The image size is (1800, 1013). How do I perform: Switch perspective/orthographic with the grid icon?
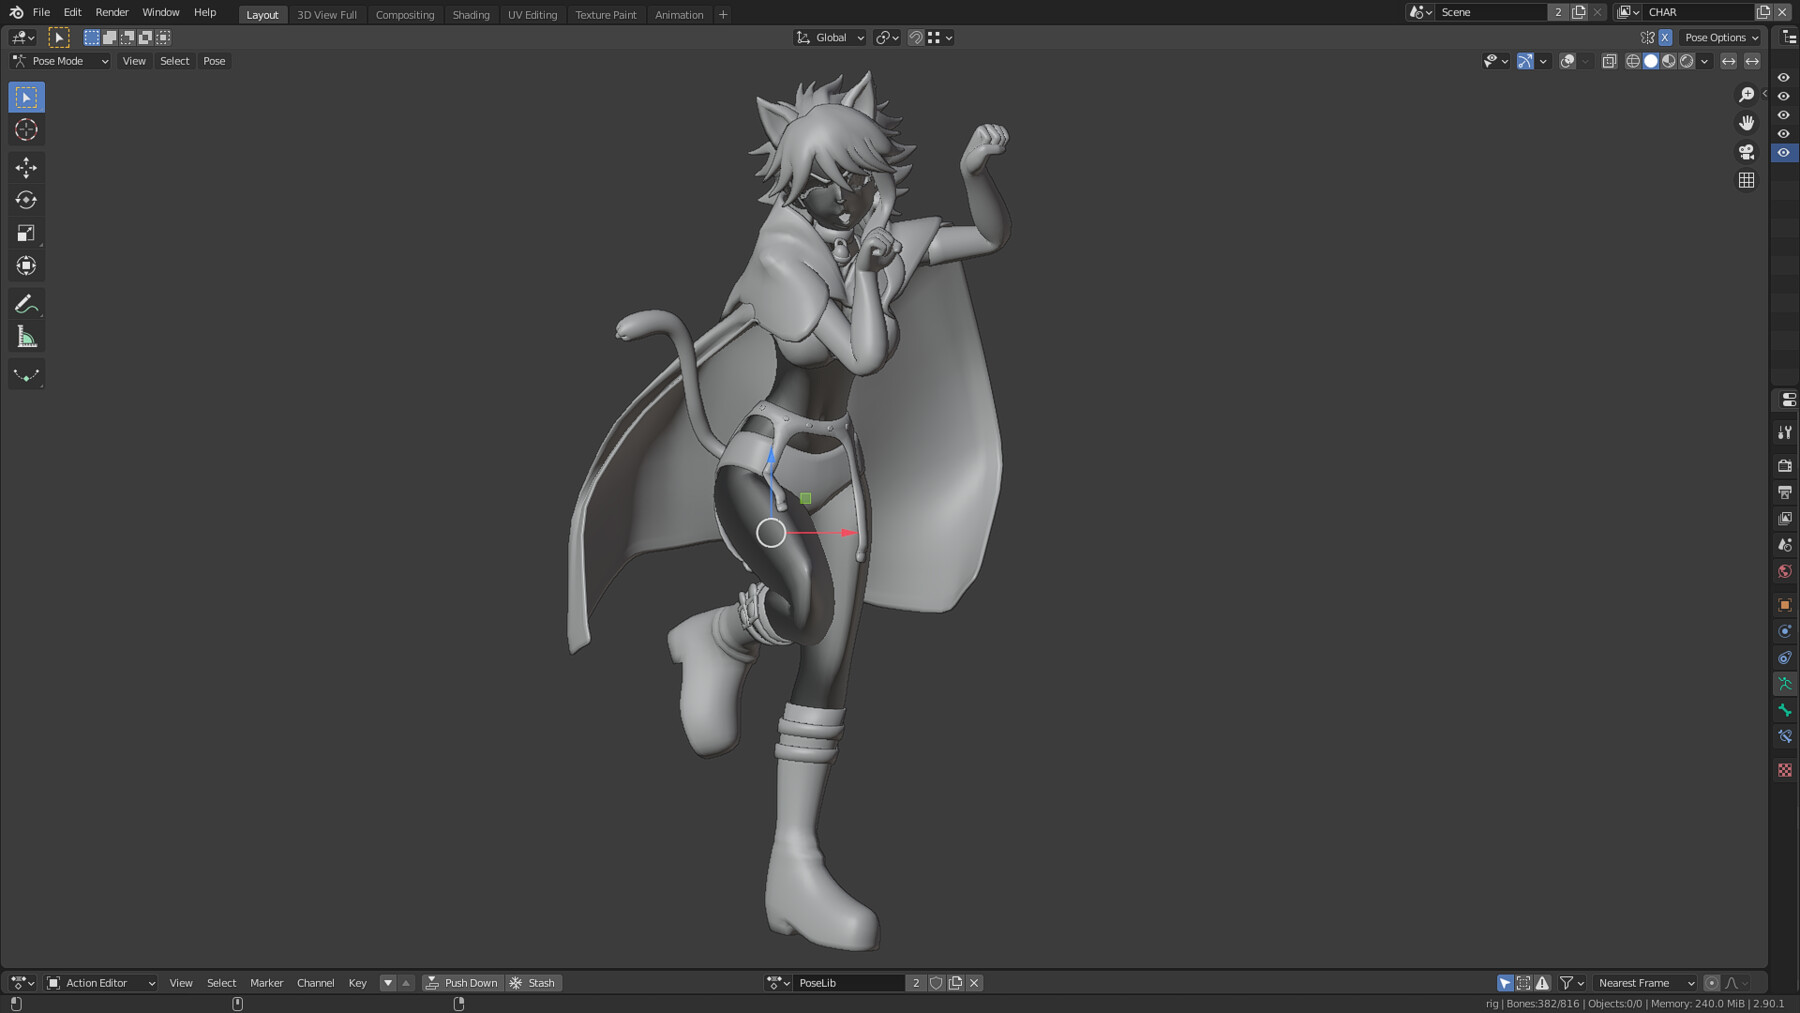pos(1746,181)
